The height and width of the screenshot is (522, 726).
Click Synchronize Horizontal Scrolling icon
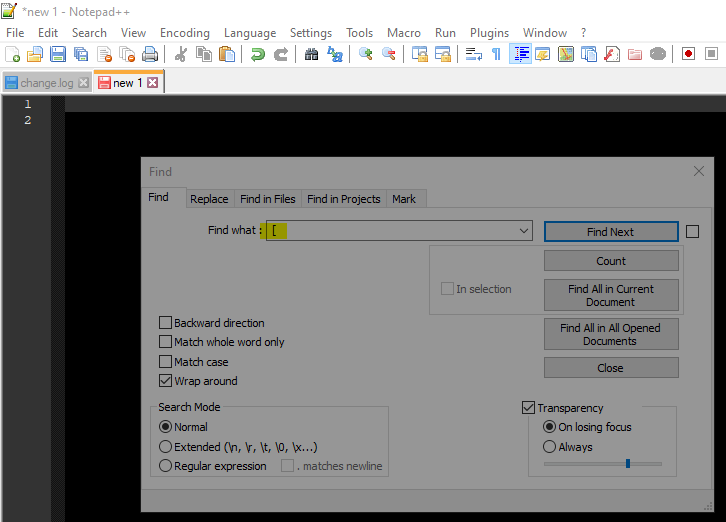[443, 54]
